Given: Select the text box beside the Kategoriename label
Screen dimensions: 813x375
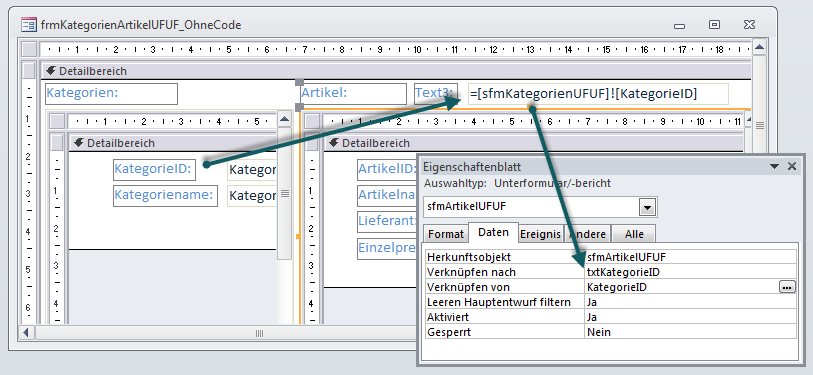Looking at the screenshot, I should click(x=252, y=196).
